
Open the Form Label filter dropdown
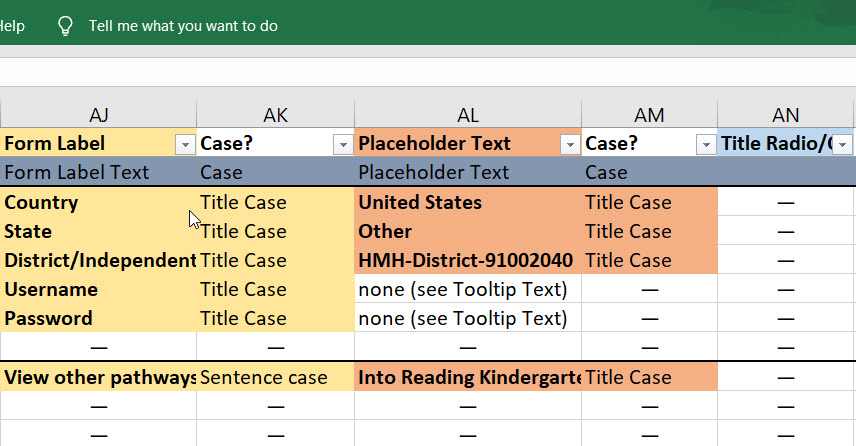[184, 145]
